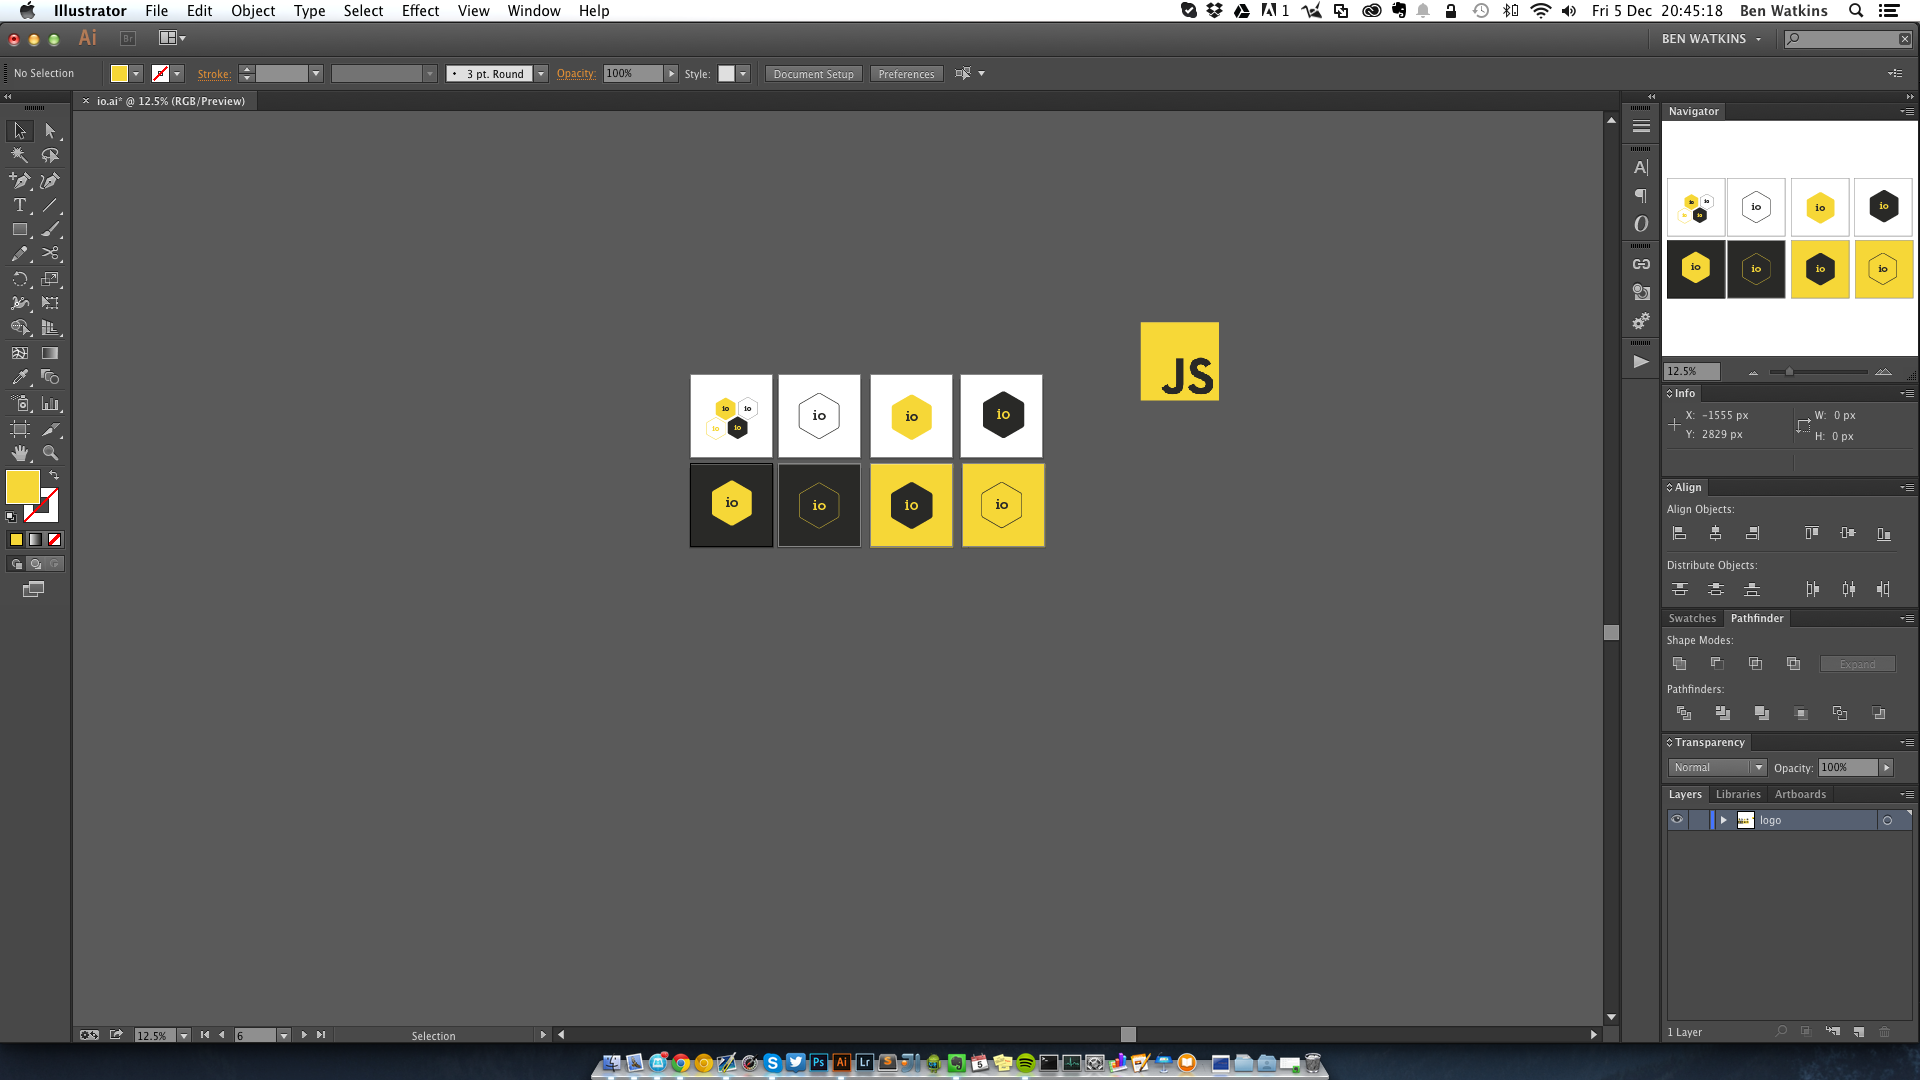Switch to the Swatches tab
This screenshot has height=1080, width=1920.
(1692, 618)
